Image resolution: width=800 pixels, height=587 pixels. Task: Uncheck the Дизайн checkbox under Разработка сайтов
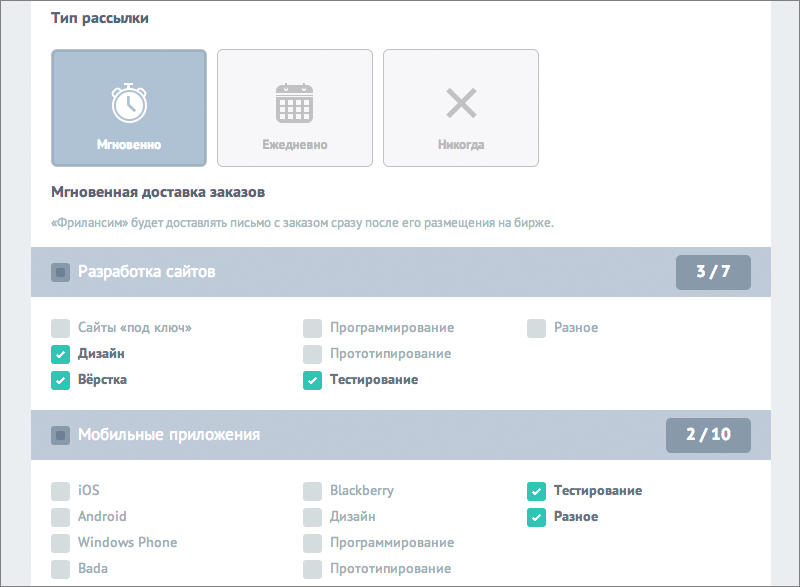click(x=60, y=354)
